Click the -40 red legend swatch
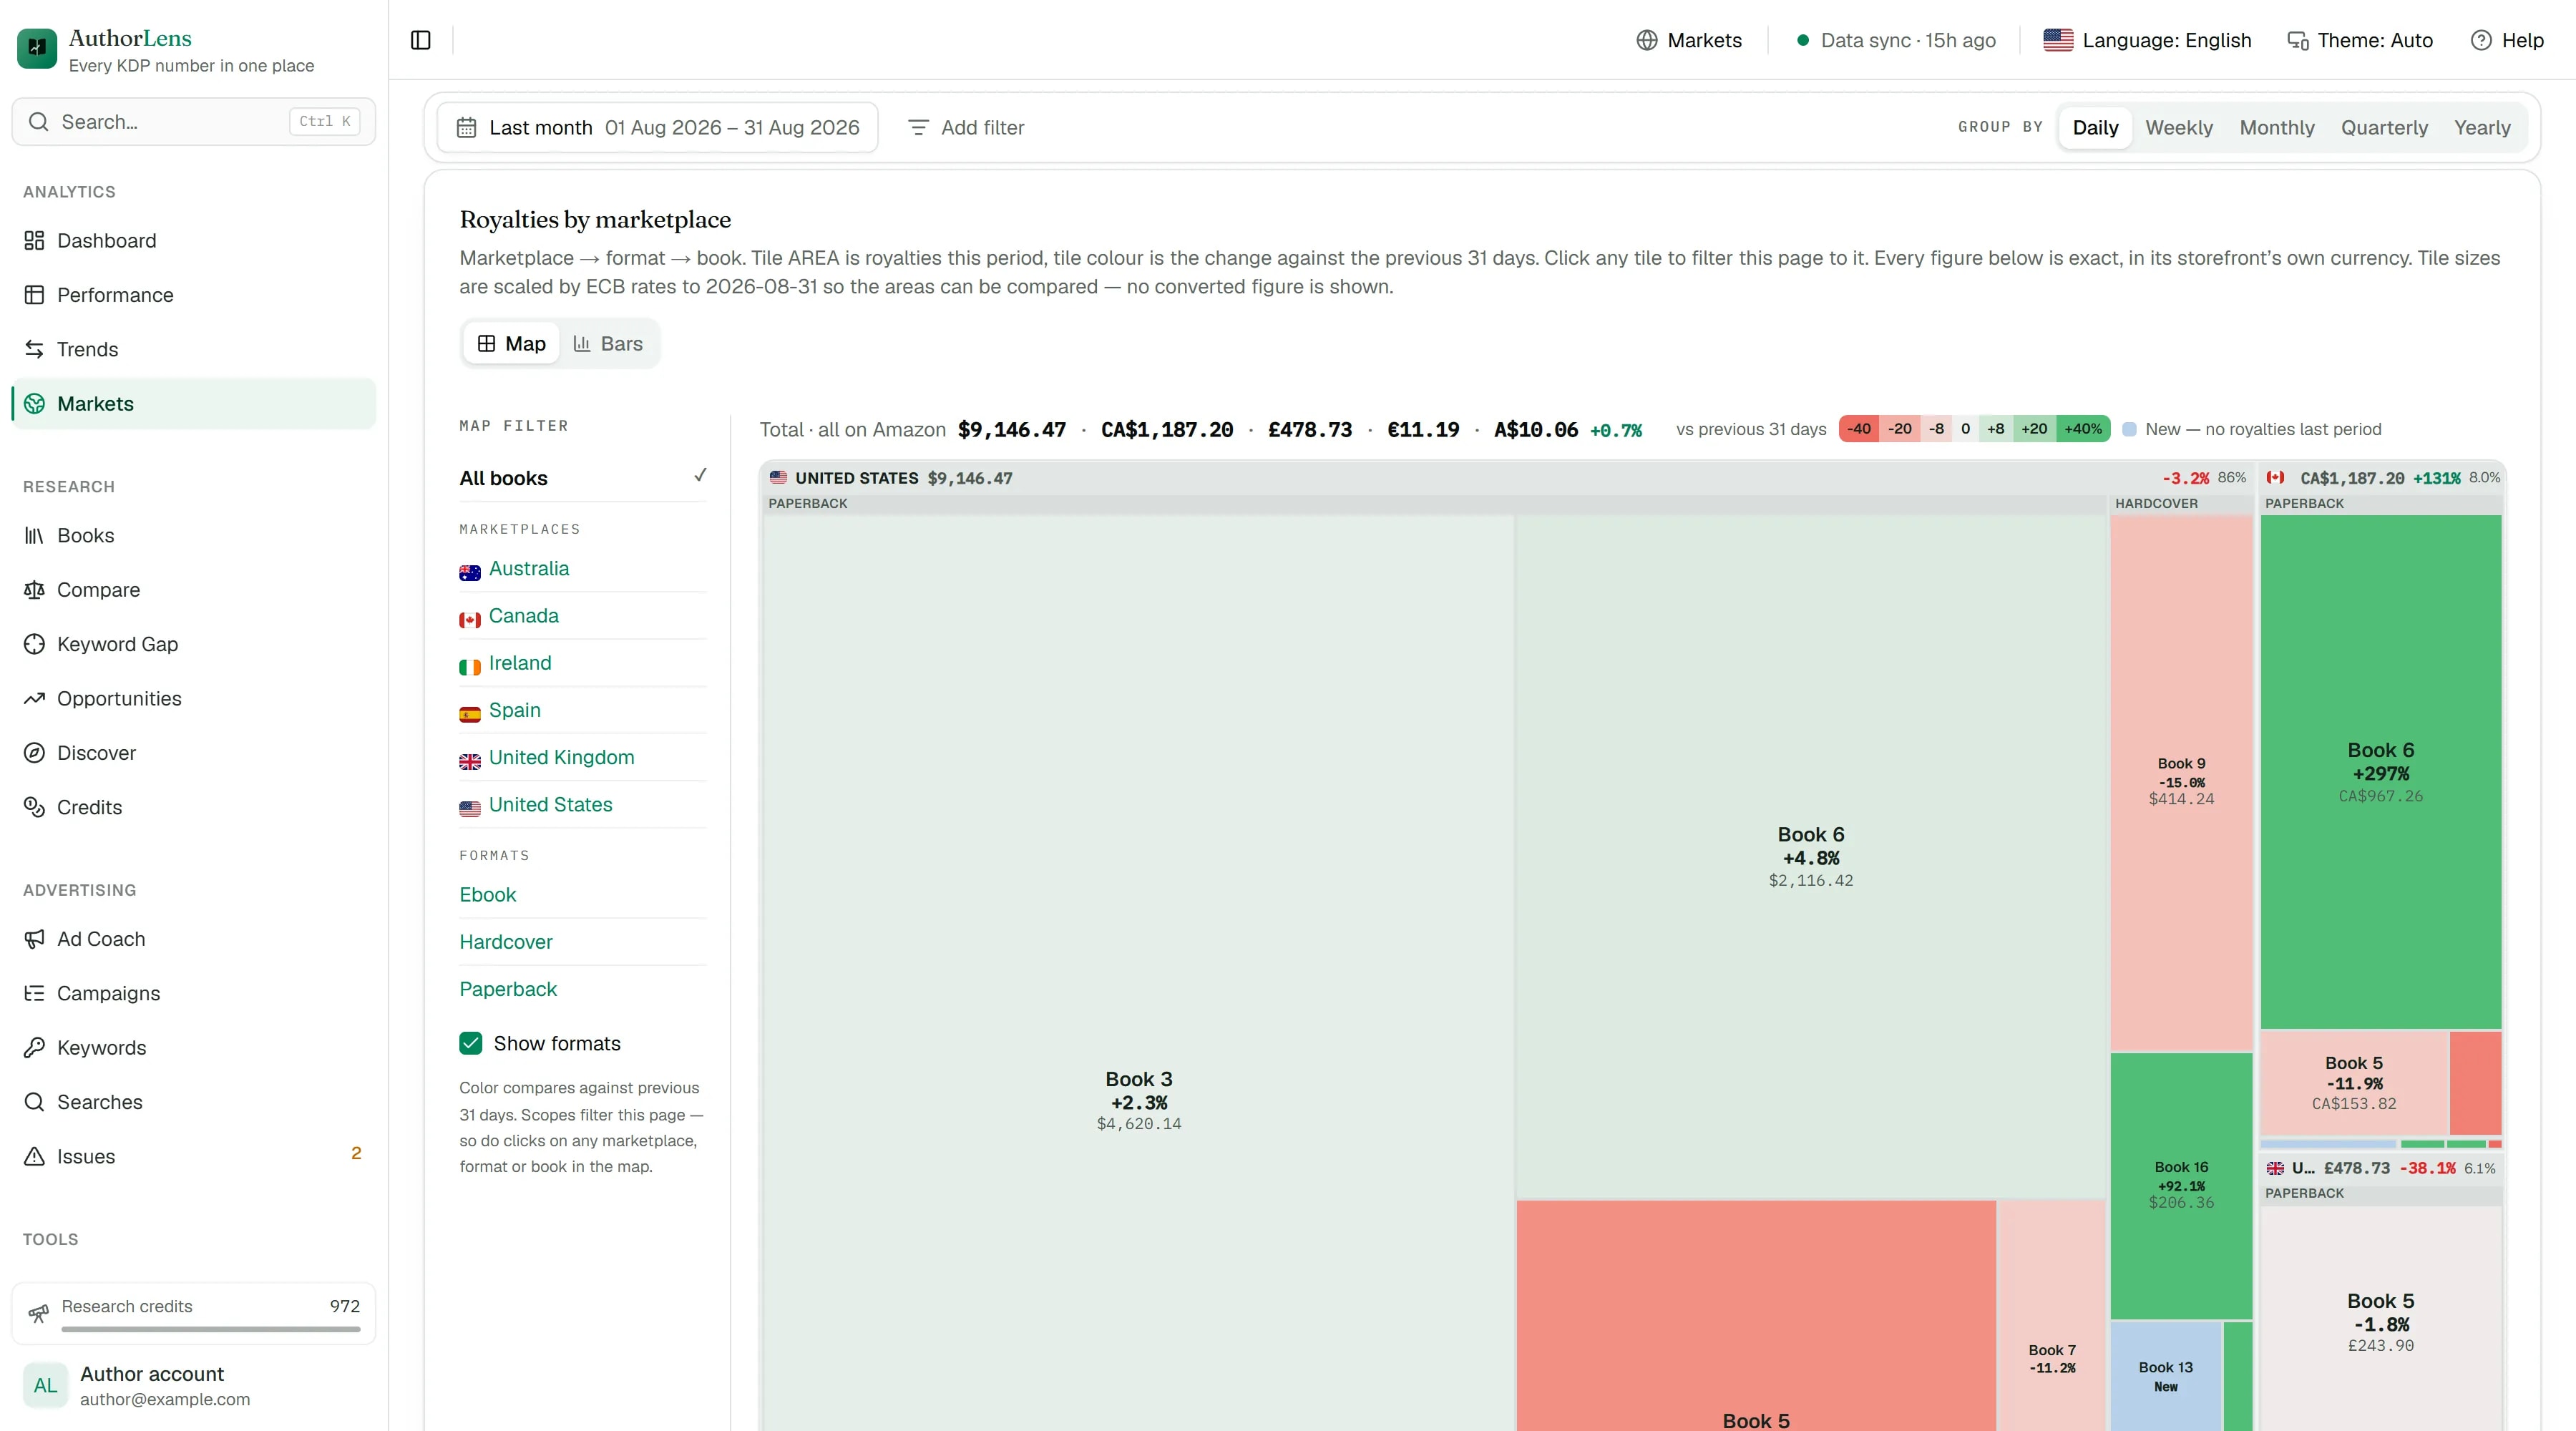 pos(1859,429)
